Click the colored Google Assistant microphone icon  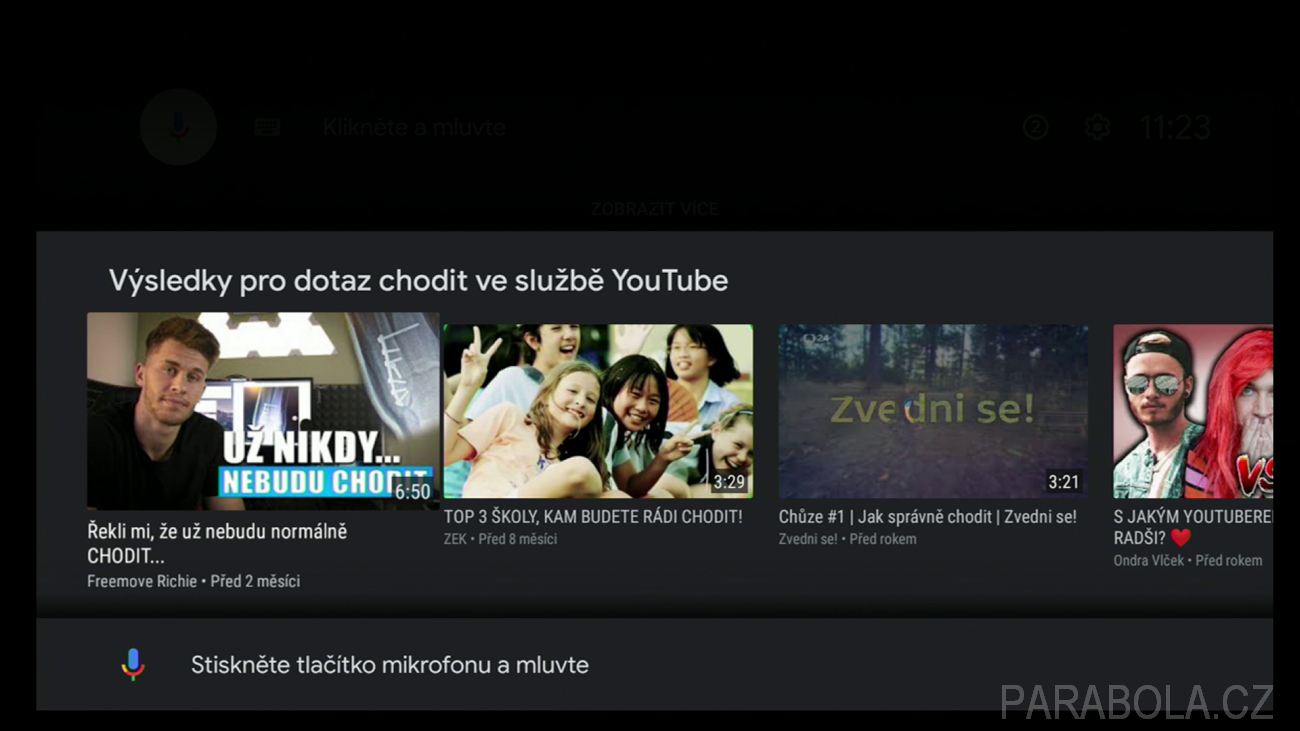pos(133,665)
